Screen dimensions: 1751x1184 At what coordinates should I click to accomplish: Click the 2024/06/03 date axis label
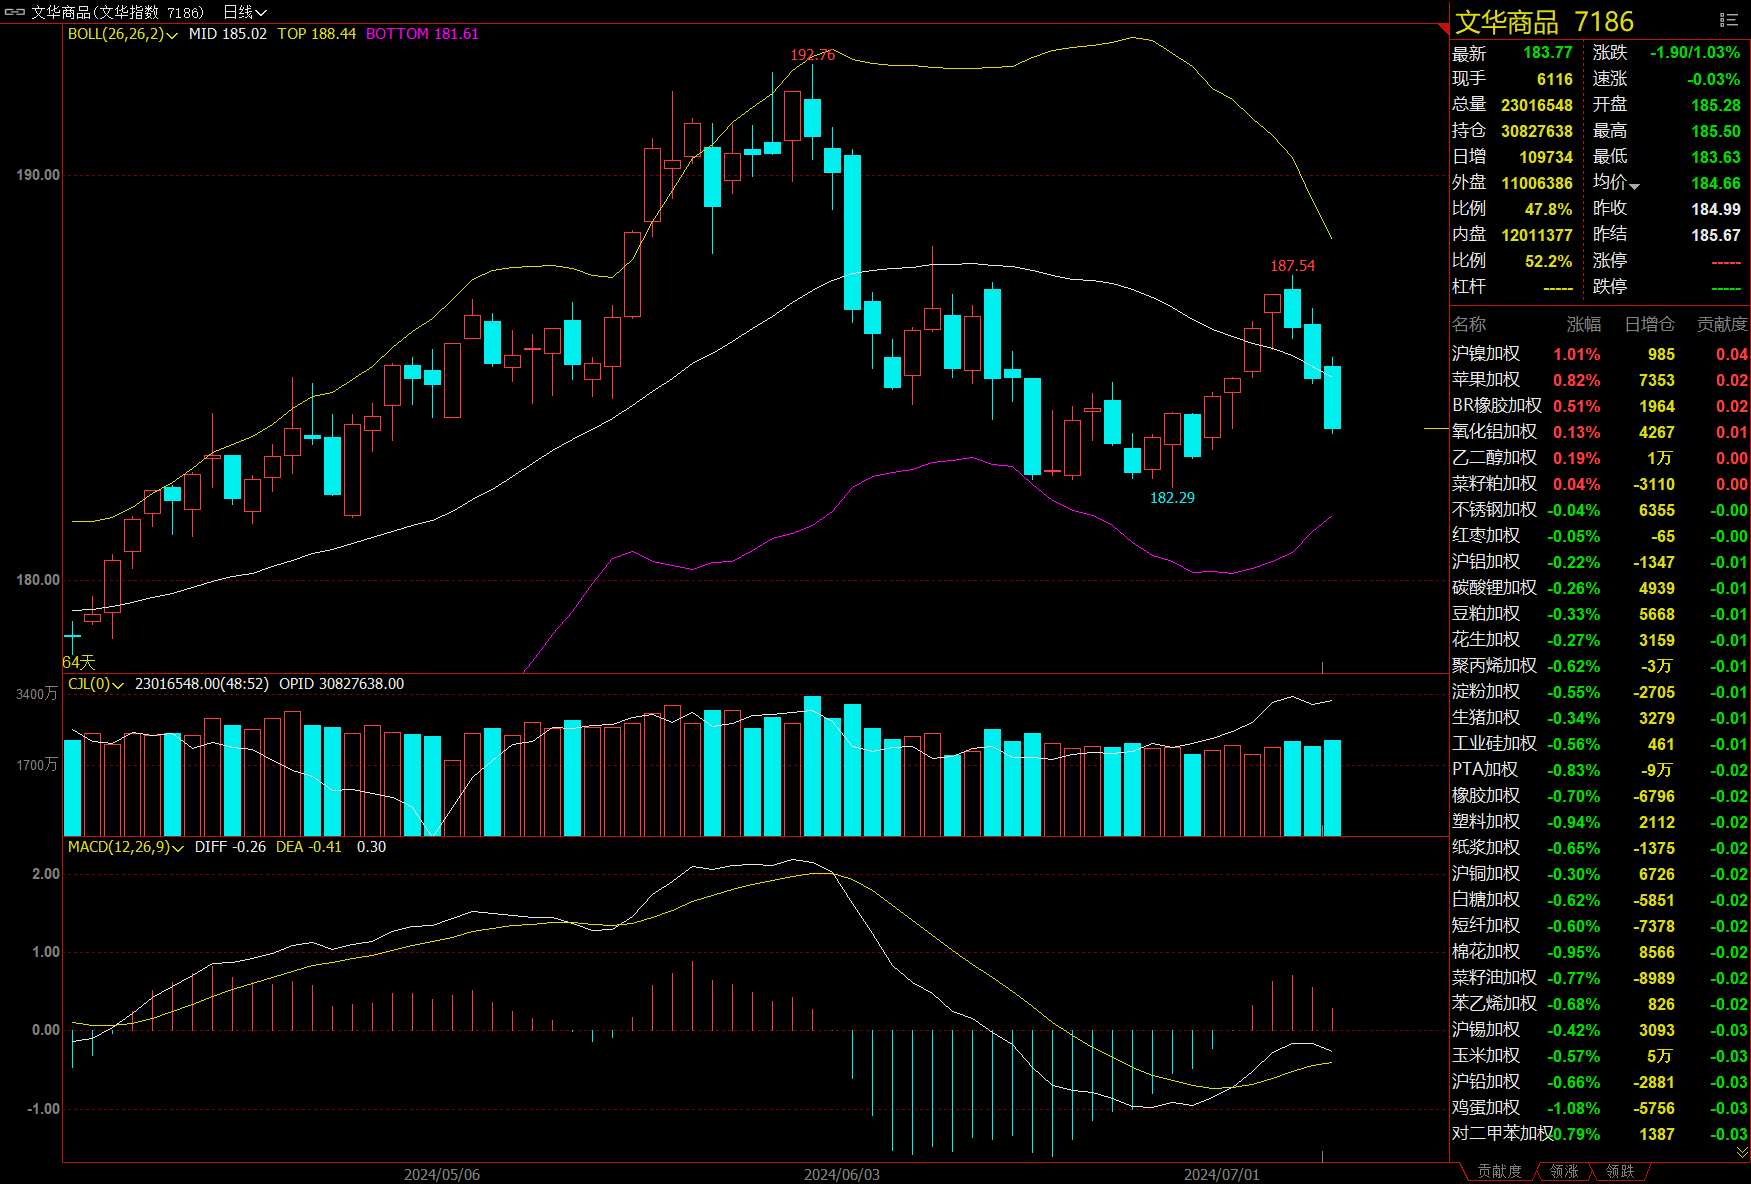(842, 1174)
